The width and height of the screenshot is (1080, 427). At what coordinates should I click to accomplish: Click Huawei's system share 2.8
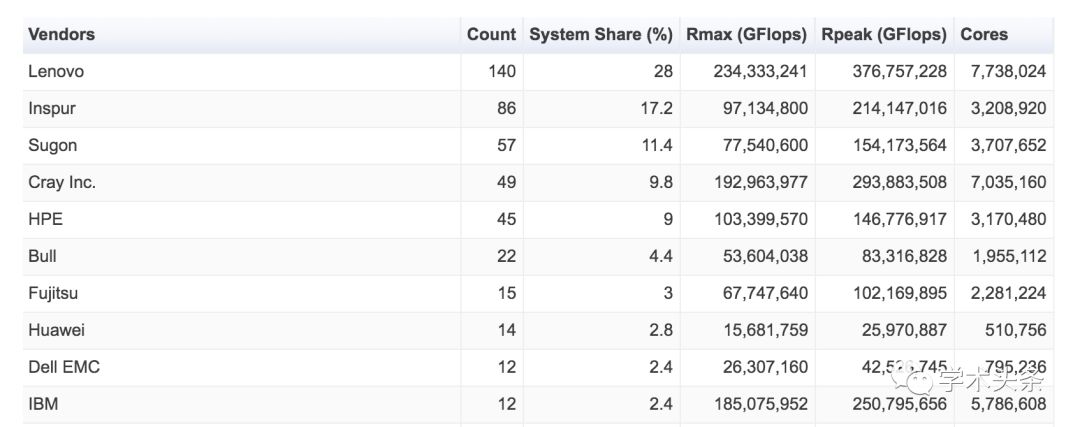tap(661, 330)
